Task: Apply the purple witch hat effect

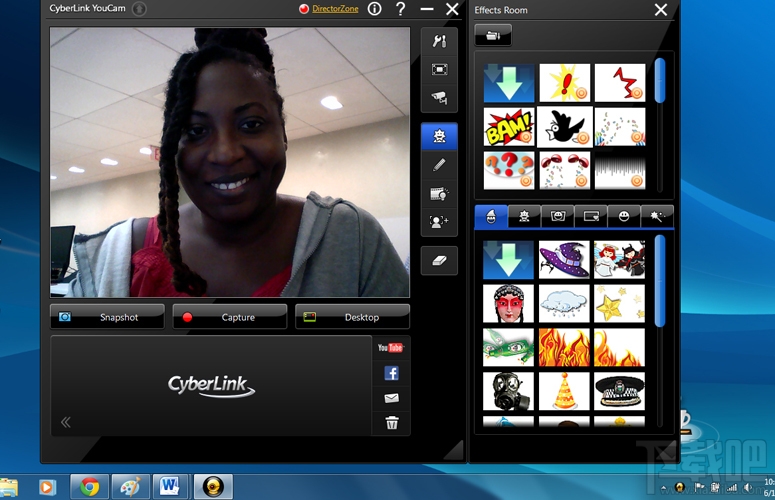Action: click(564, 260)
